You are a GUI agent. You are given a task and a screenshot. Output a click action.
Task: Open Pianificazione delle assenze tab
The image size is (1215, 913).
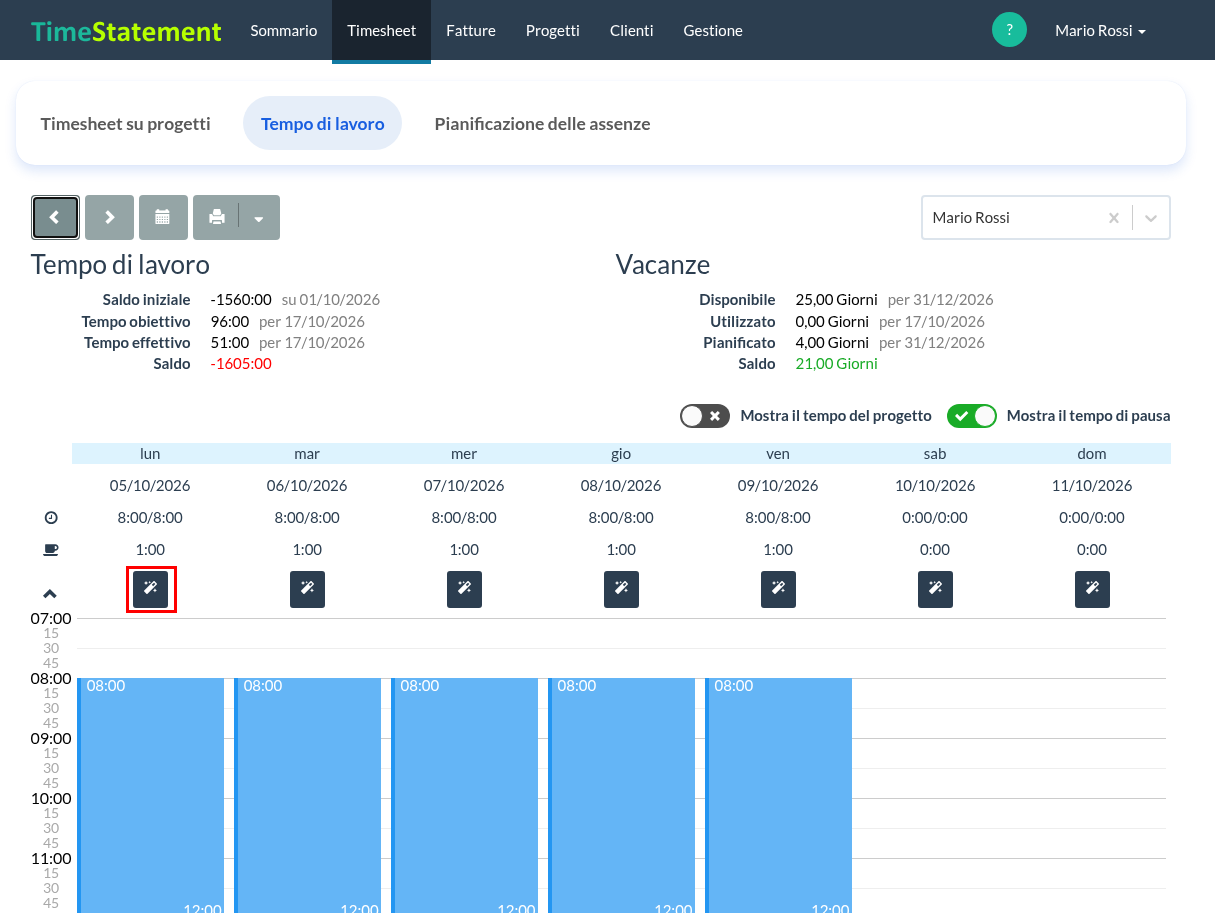coord(542,124)
